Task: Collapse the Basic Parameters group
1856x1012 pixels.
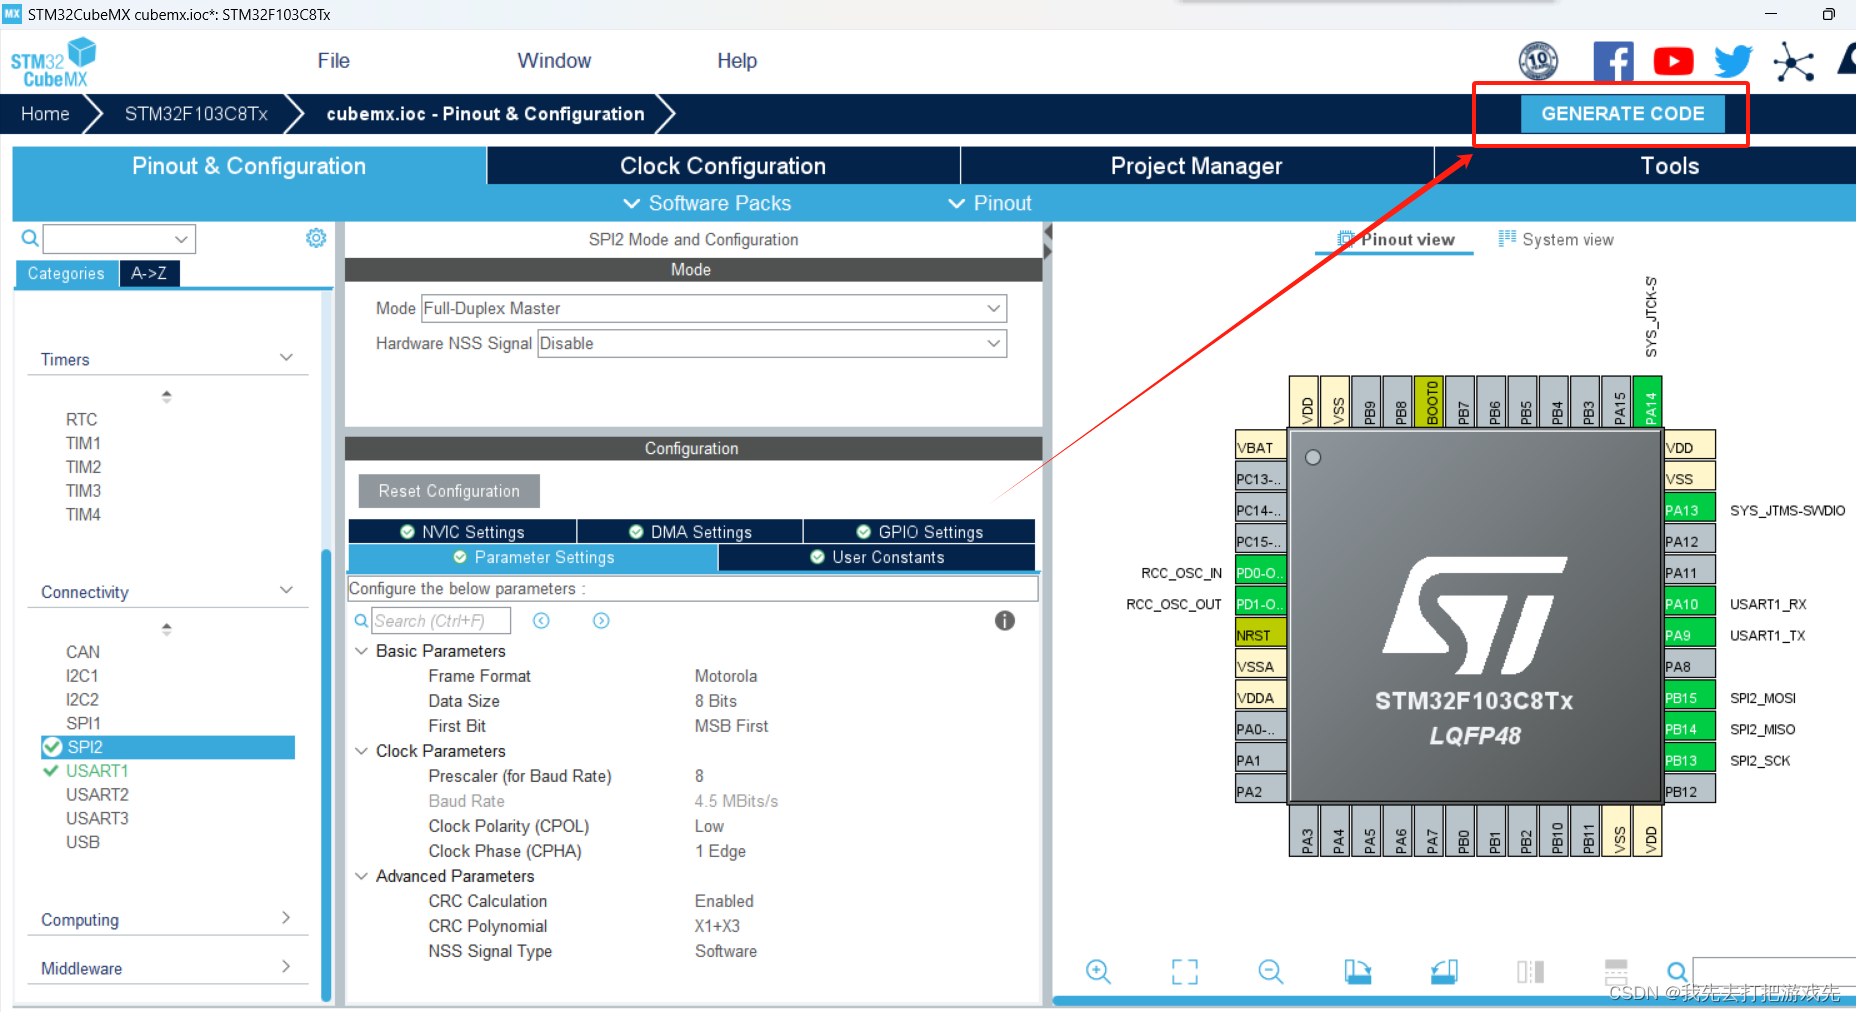Action: (x=362, y=651)
